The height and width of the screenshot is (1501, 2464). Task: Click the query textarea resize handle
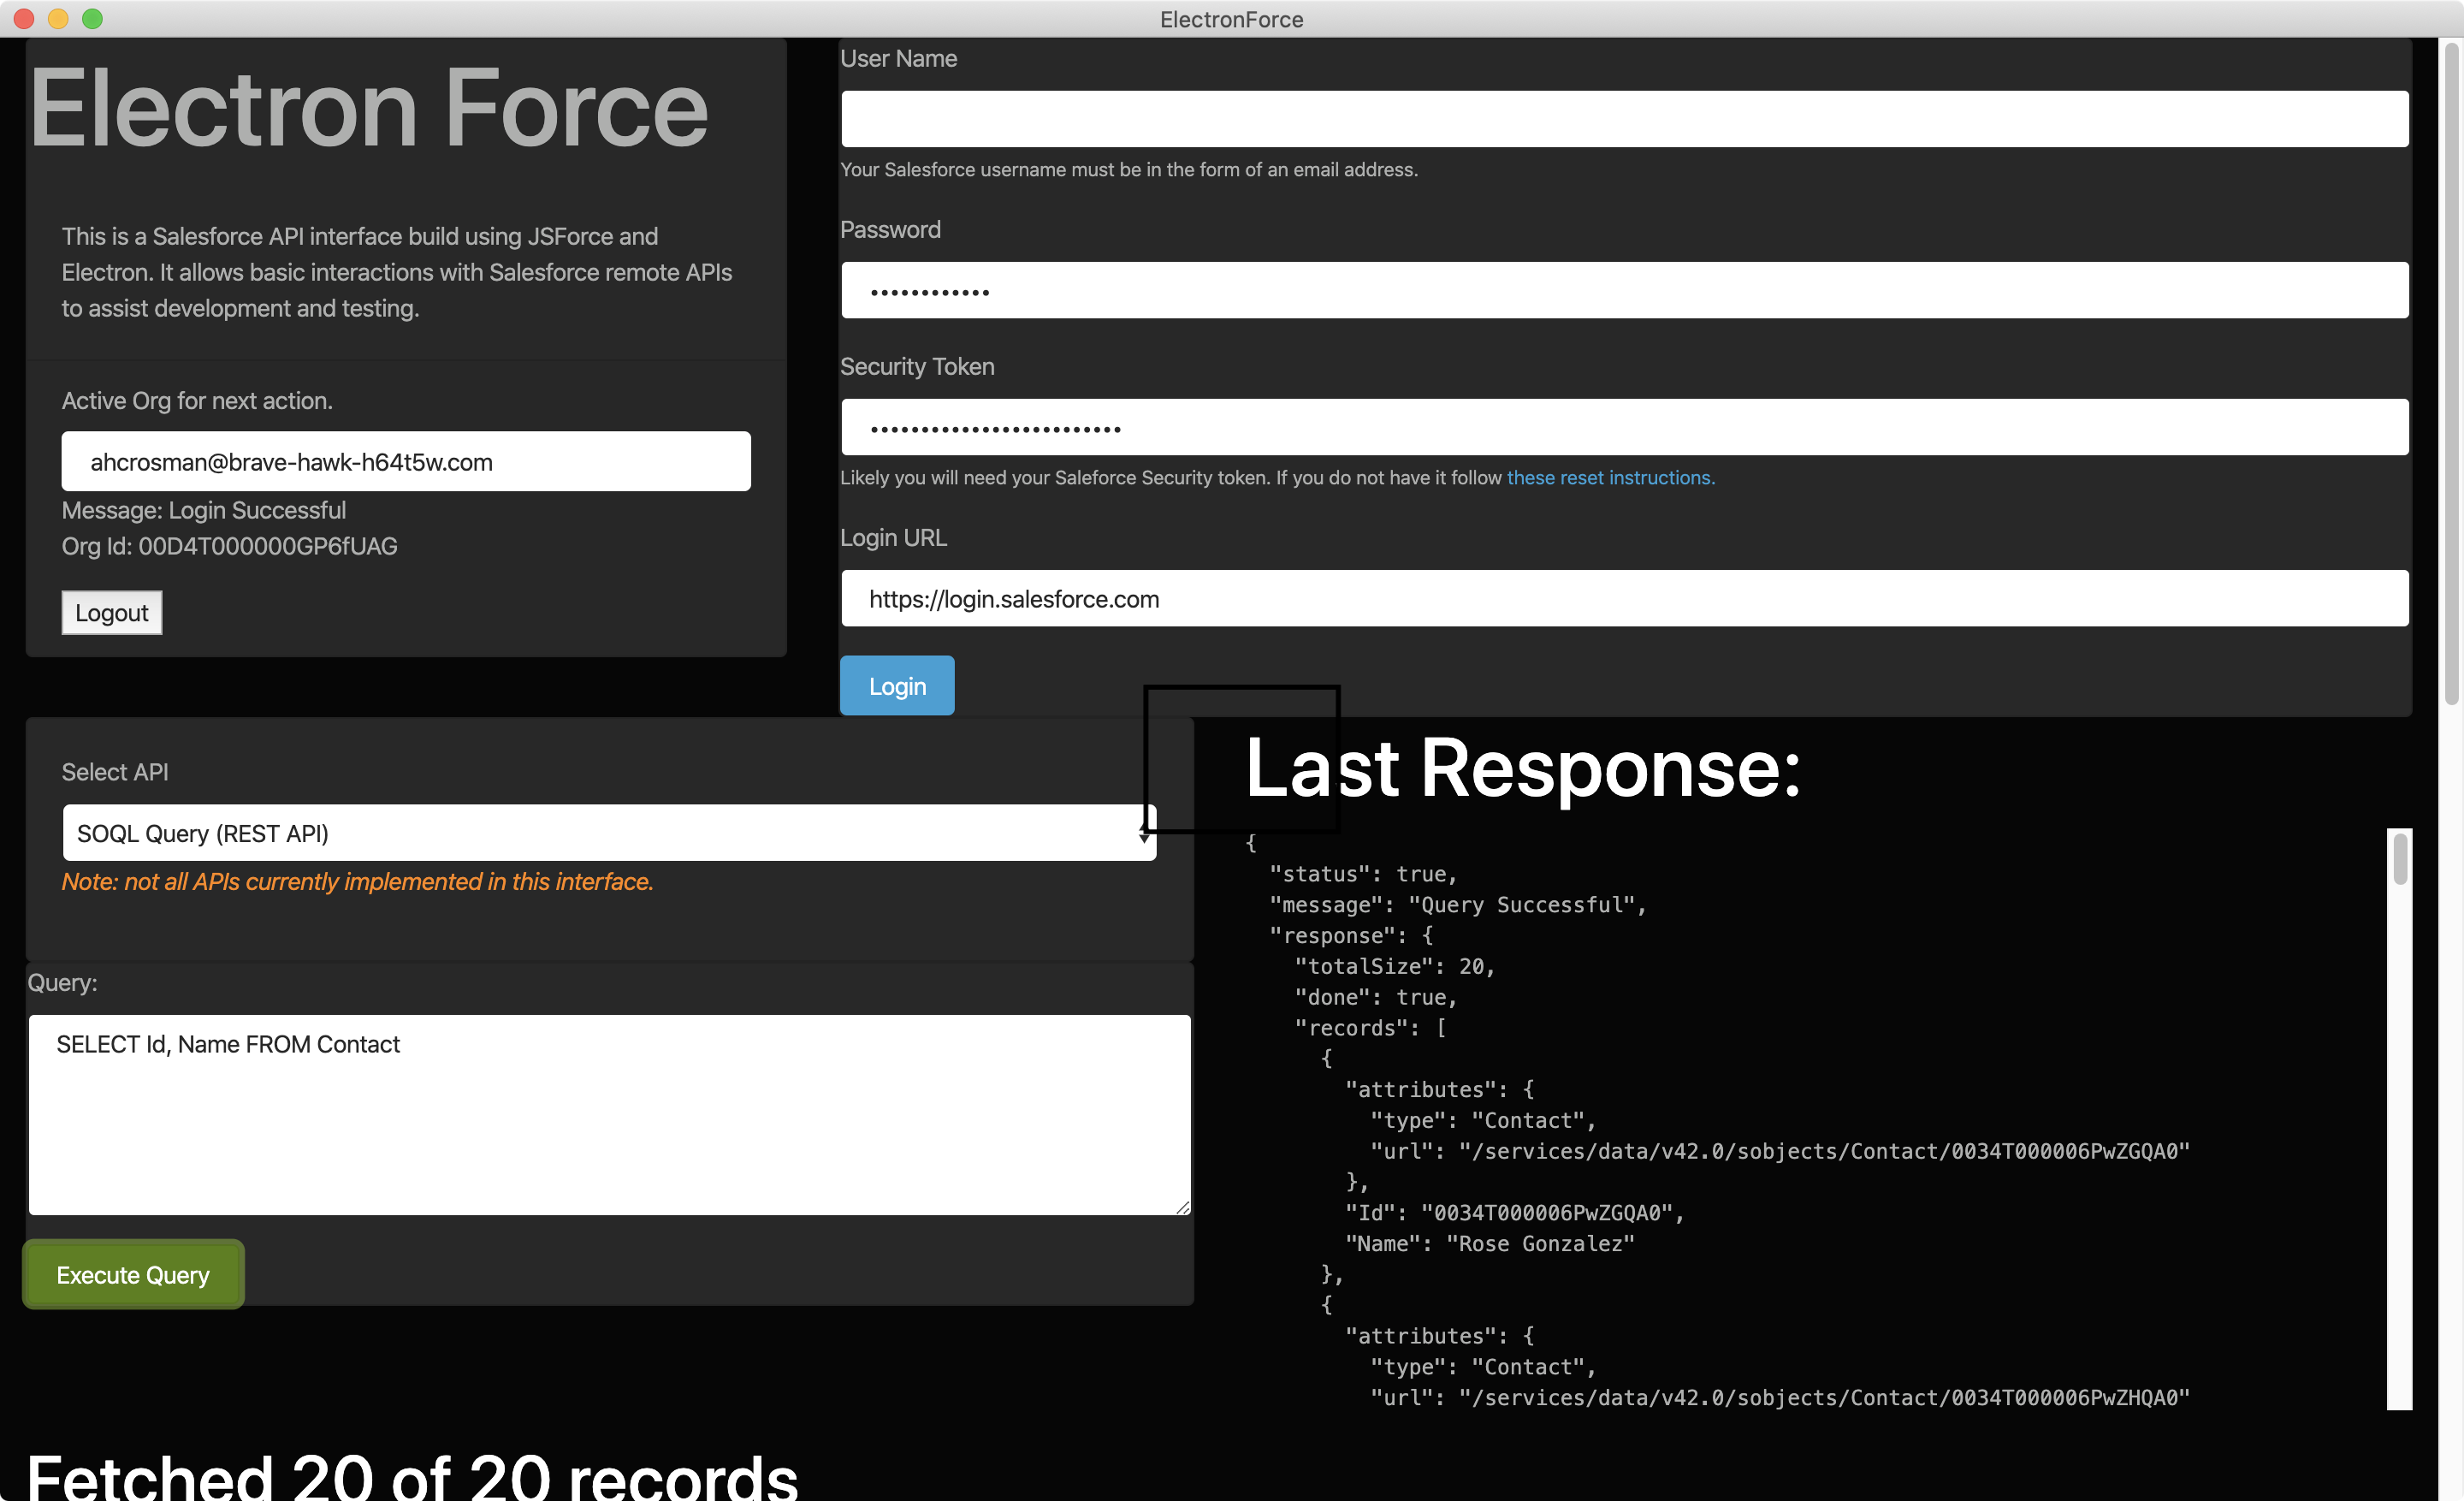pos(1183,1208)
